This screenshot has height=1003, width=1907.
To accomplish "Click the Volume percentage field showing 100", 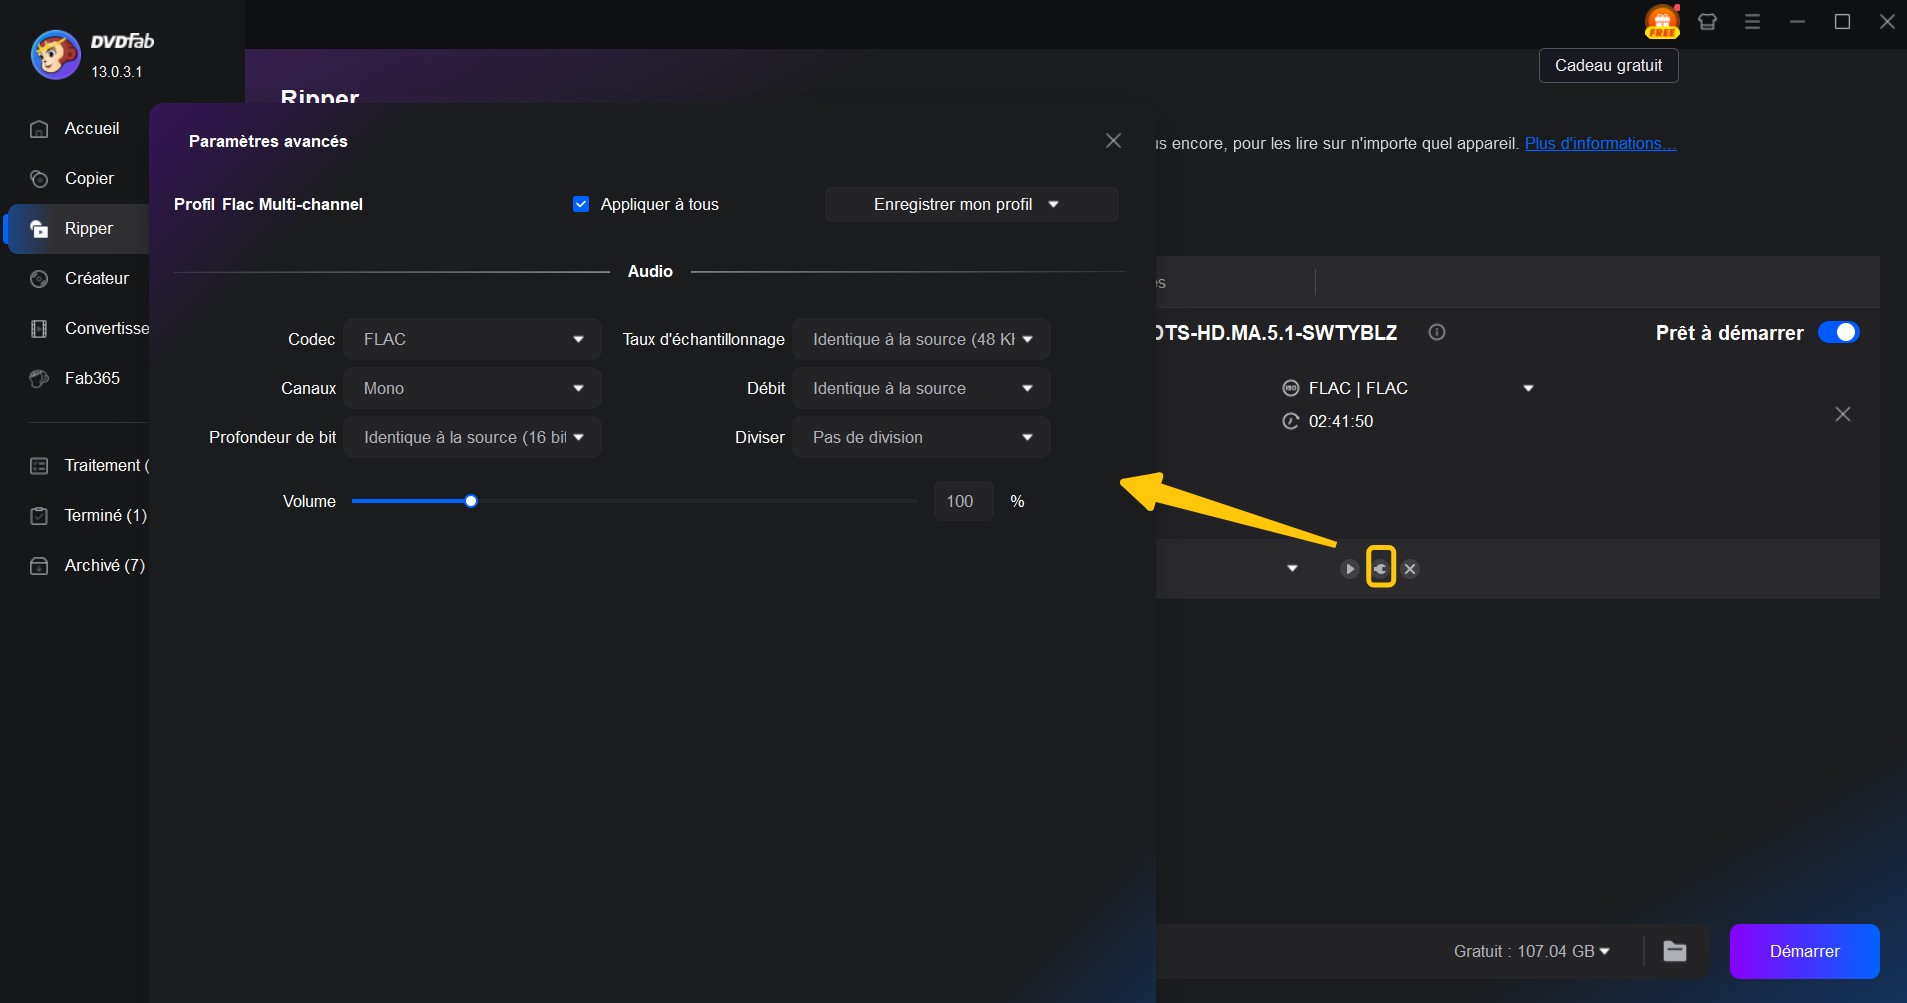I will tap(963, 501).
